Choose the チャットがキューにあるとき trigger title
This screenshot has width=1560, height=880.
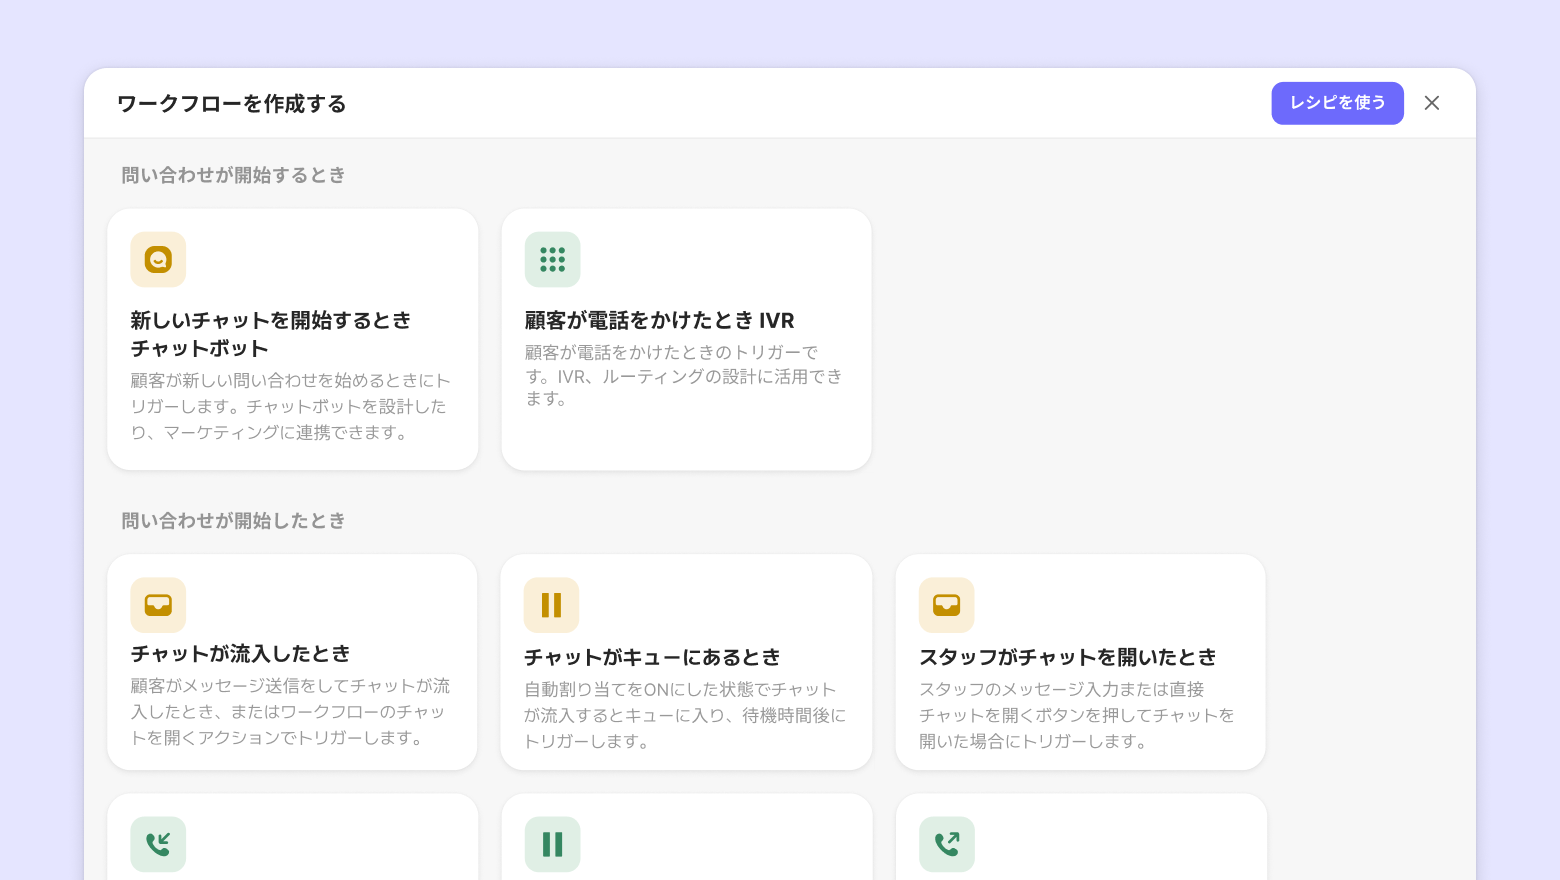point(652,658)
